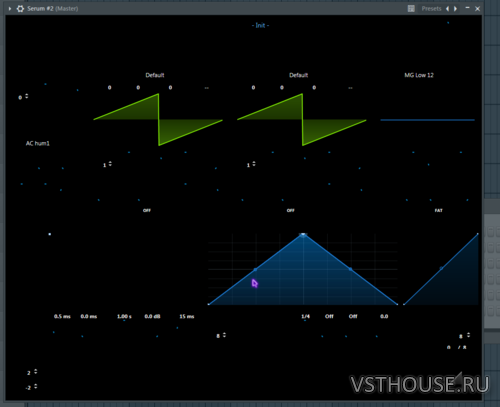Open the plugin options arrow beside the gear
Screen dimensions: 500x407
(x=10, y=9)
